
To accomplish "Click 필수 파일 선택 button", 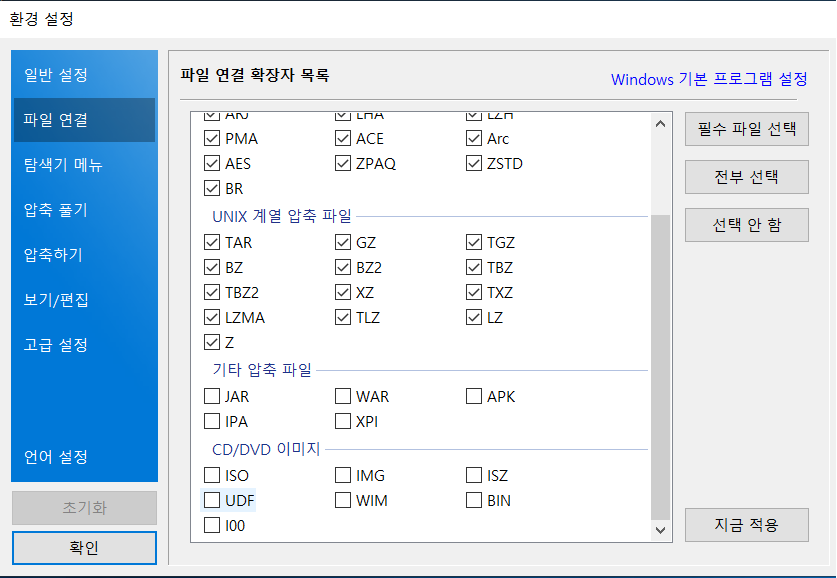I will tap(747, 129).
